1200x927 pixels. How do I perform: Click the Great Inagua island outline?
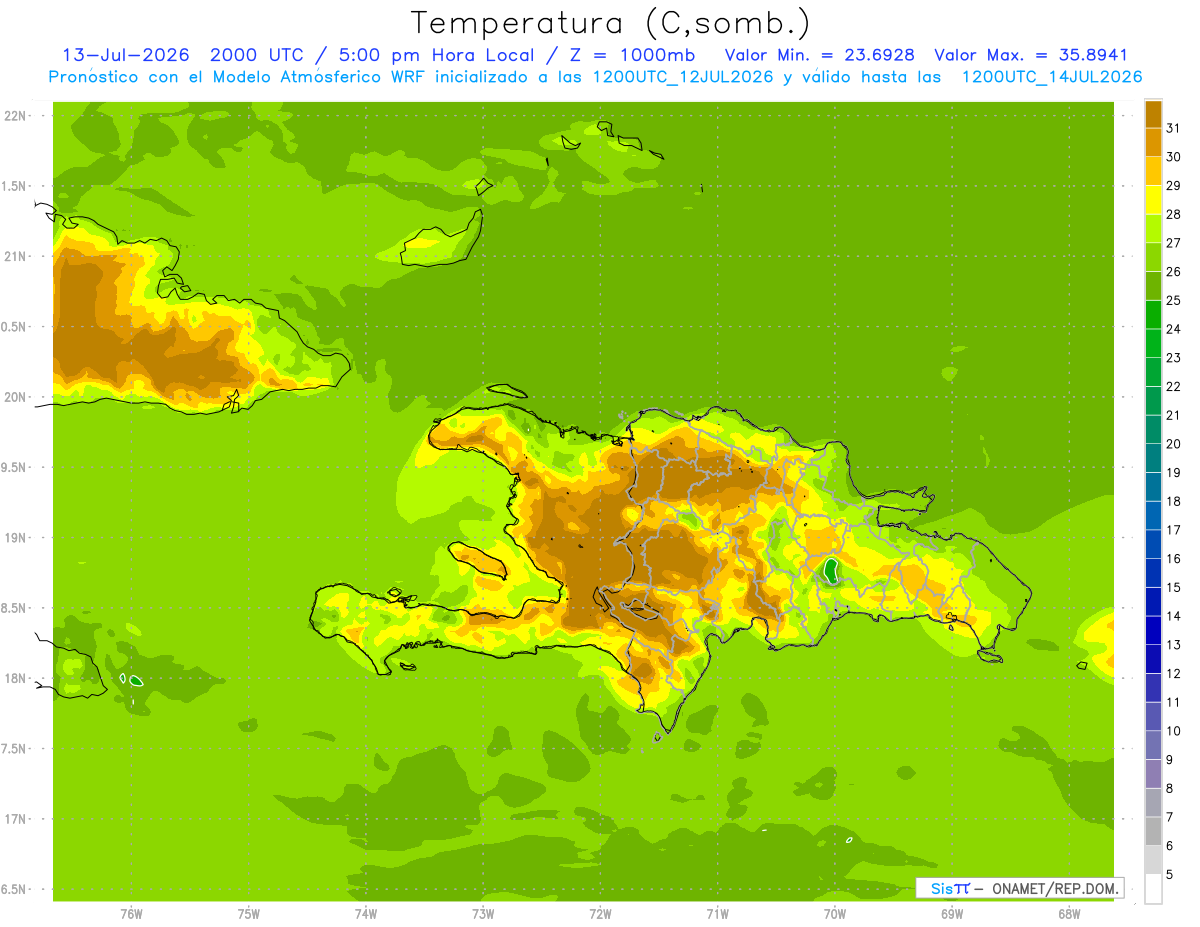(442, 238)
